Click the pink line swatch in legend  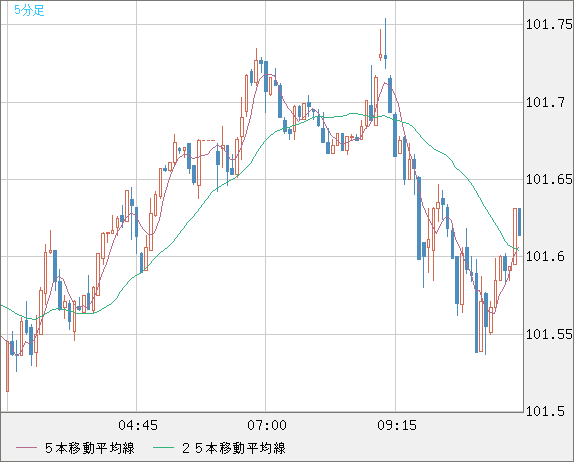pyautogui.click(x=26, y=448)
